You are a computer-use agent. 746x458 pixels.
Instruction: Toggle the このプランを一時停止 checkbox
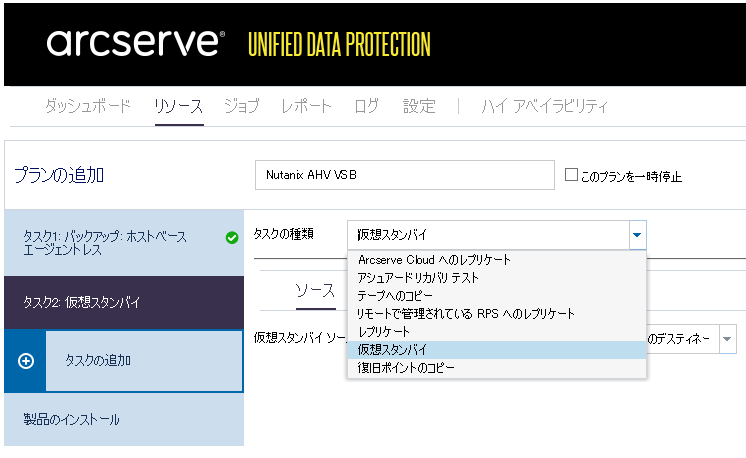[x=571, y=175]
